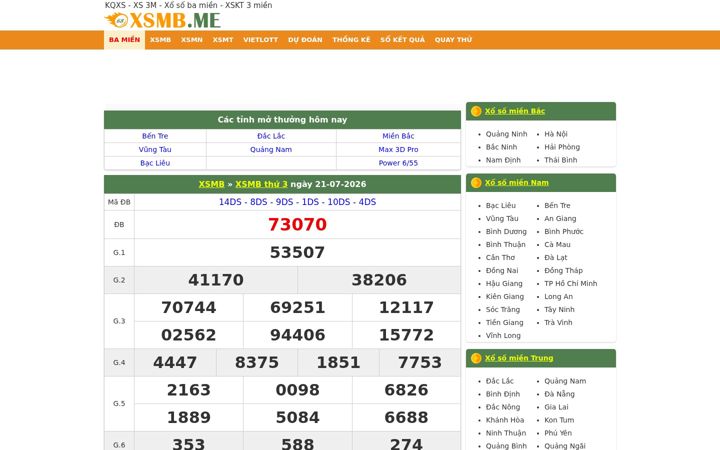Click the coin icon beside Xổ số miền Trung

(x=476, y=358)
